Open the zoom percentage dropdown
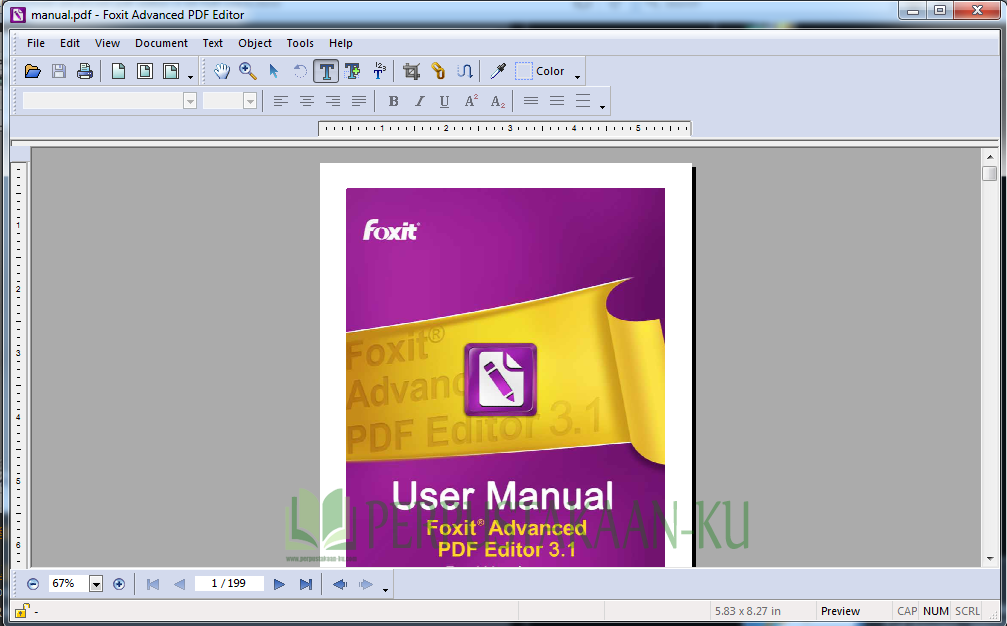Viewport: 1007px width, 626px height. click(96, 584)
